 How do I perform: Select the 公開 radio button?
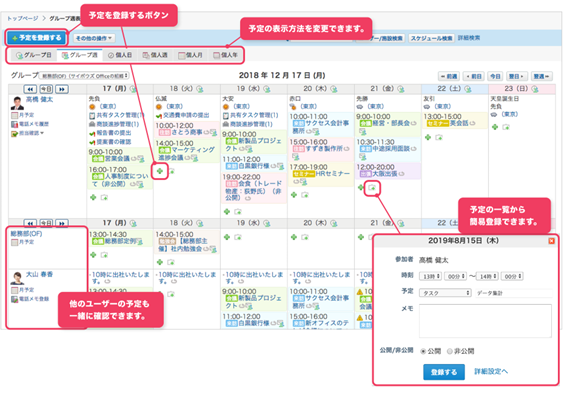423,351
